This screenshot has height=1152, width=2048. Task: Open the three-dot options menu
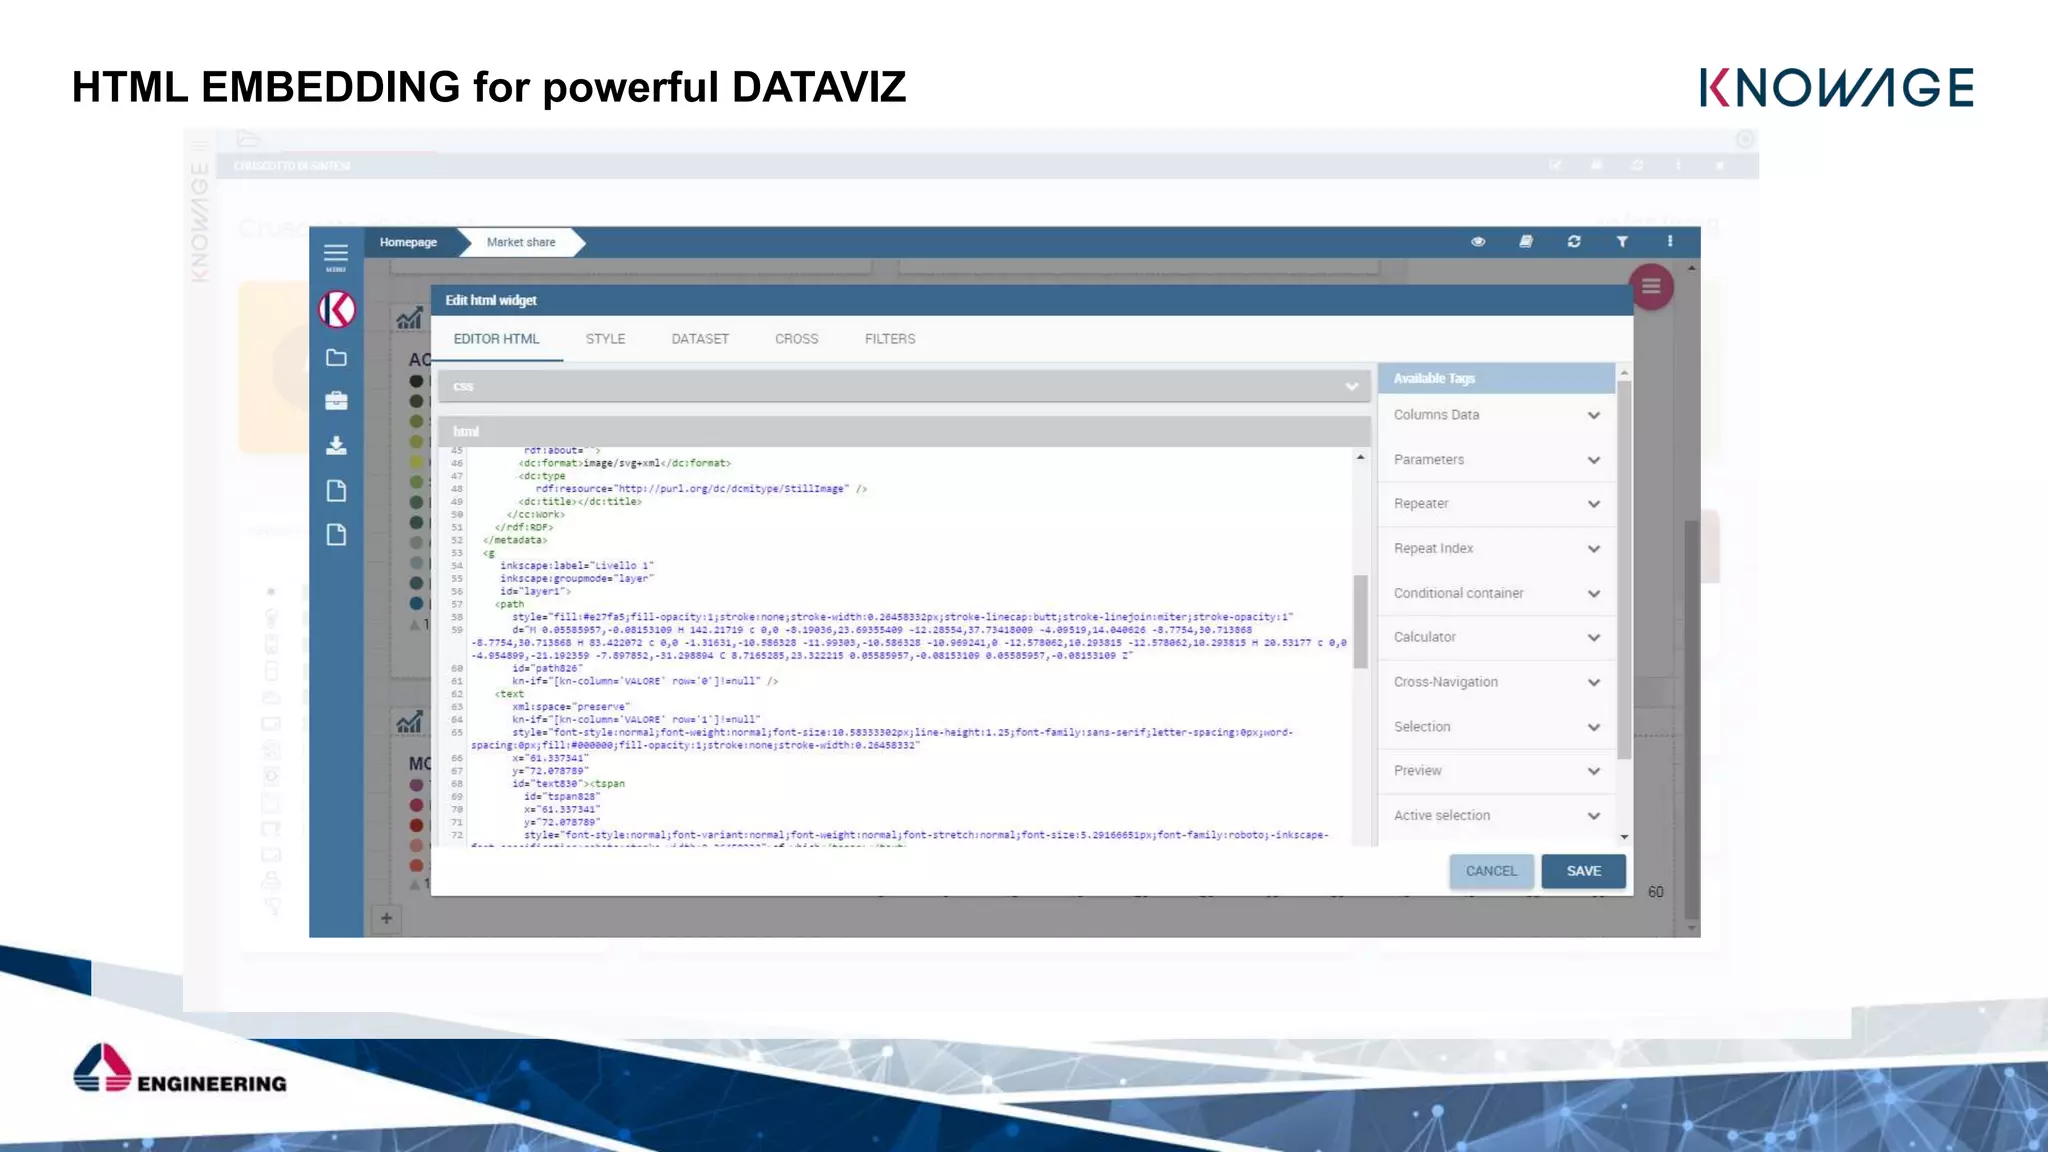pos(1670,242)
